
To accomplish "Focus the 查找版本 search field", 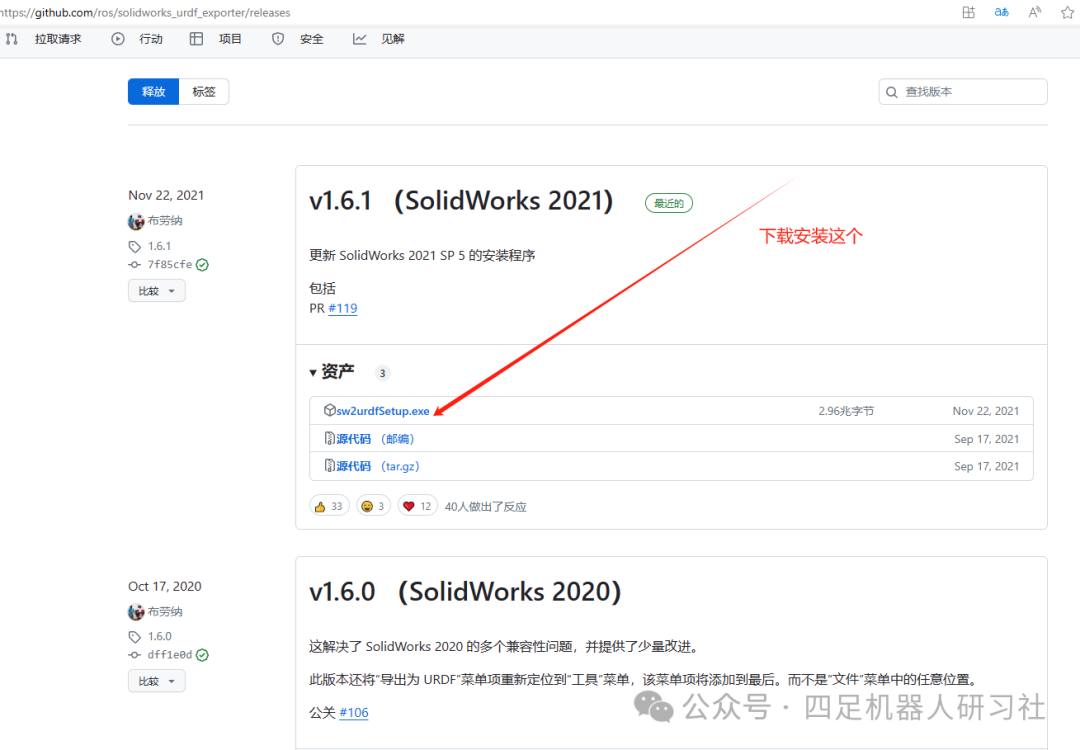I will coord(963,92).
